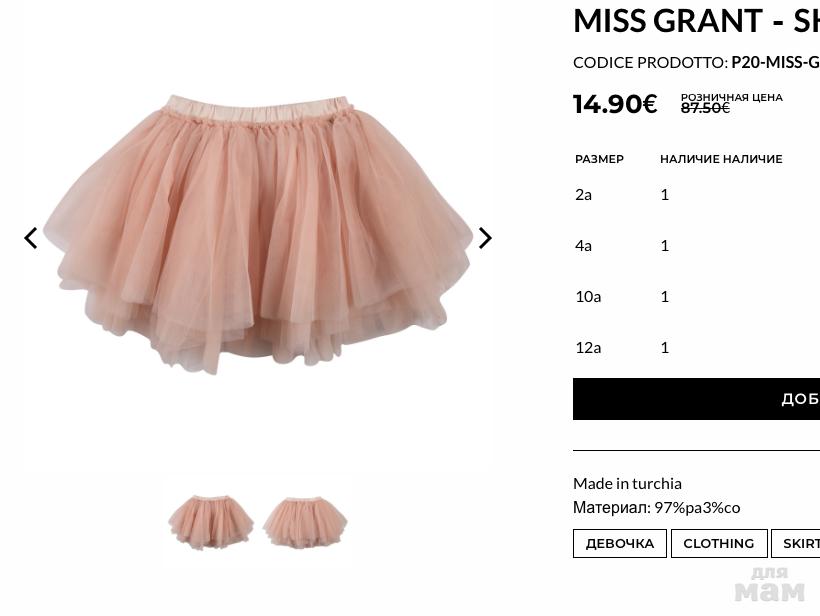Click the previous image arrow
This screenshot has width=820, height=616.
point(31,238)
